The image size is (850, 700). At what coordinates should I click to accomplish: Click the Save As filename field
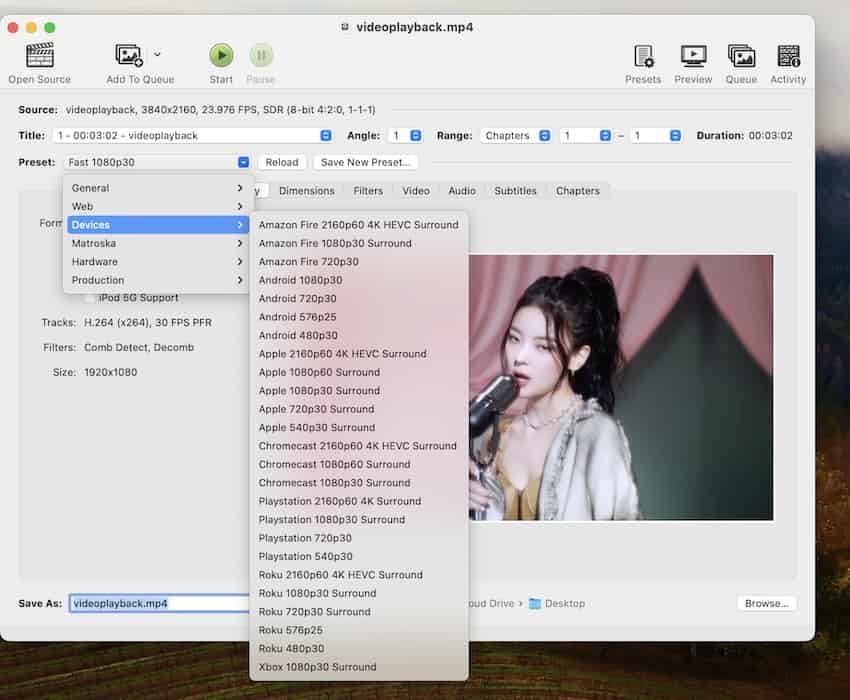[x=158, y=603]
